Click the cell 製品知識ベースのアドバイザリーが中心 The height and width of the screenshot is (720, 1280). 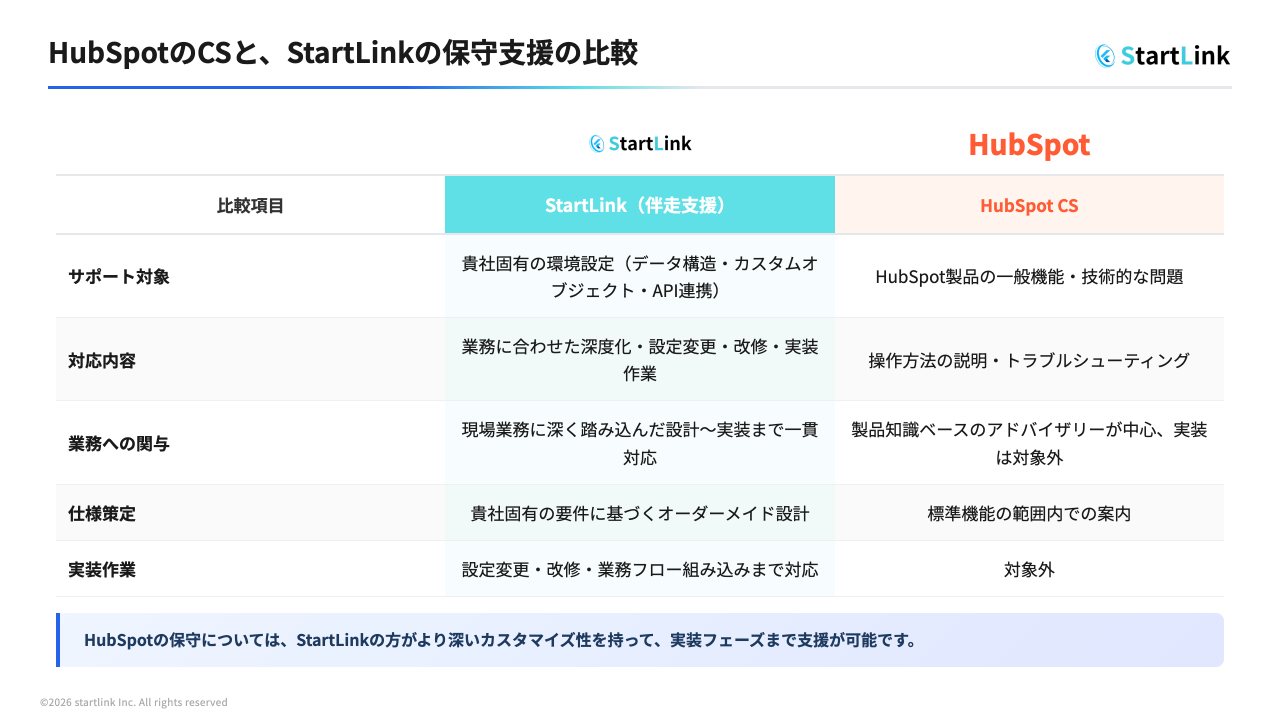[1029, 444]
